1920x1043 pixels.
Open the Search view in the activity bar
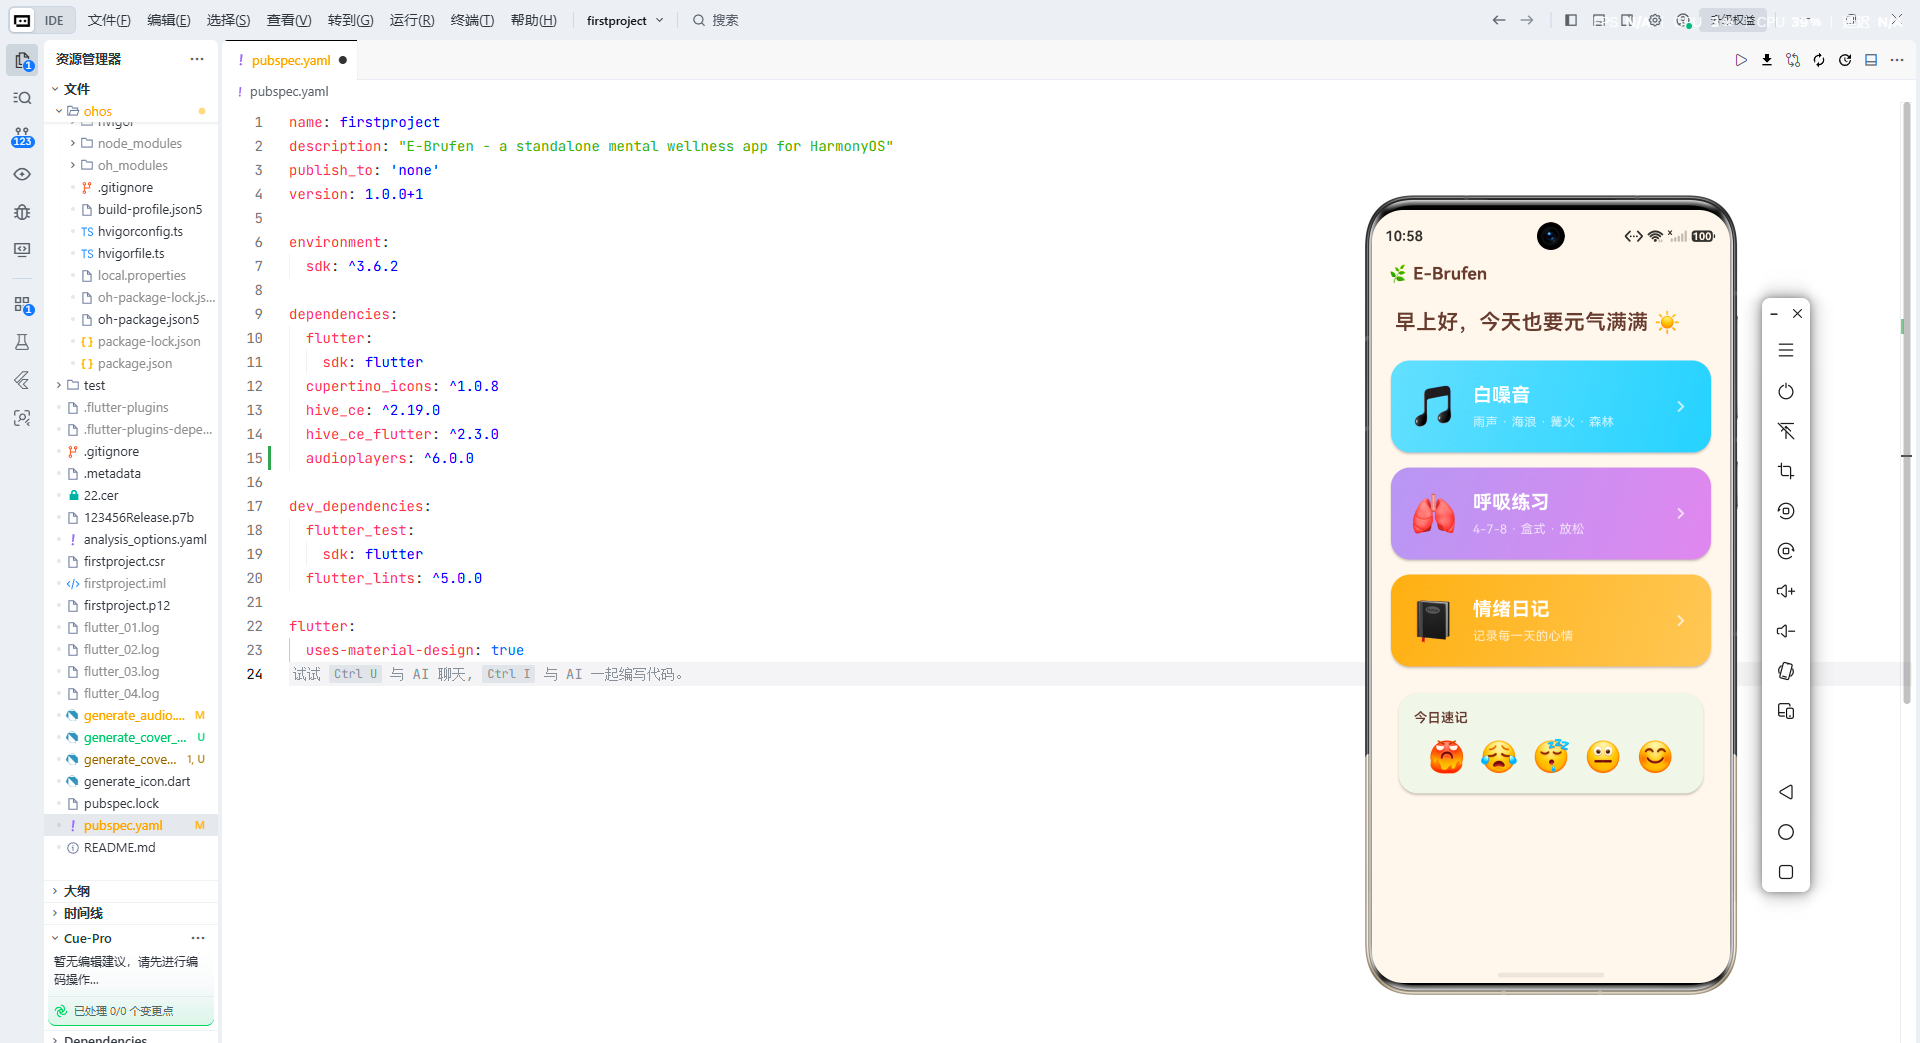(22, 98)
